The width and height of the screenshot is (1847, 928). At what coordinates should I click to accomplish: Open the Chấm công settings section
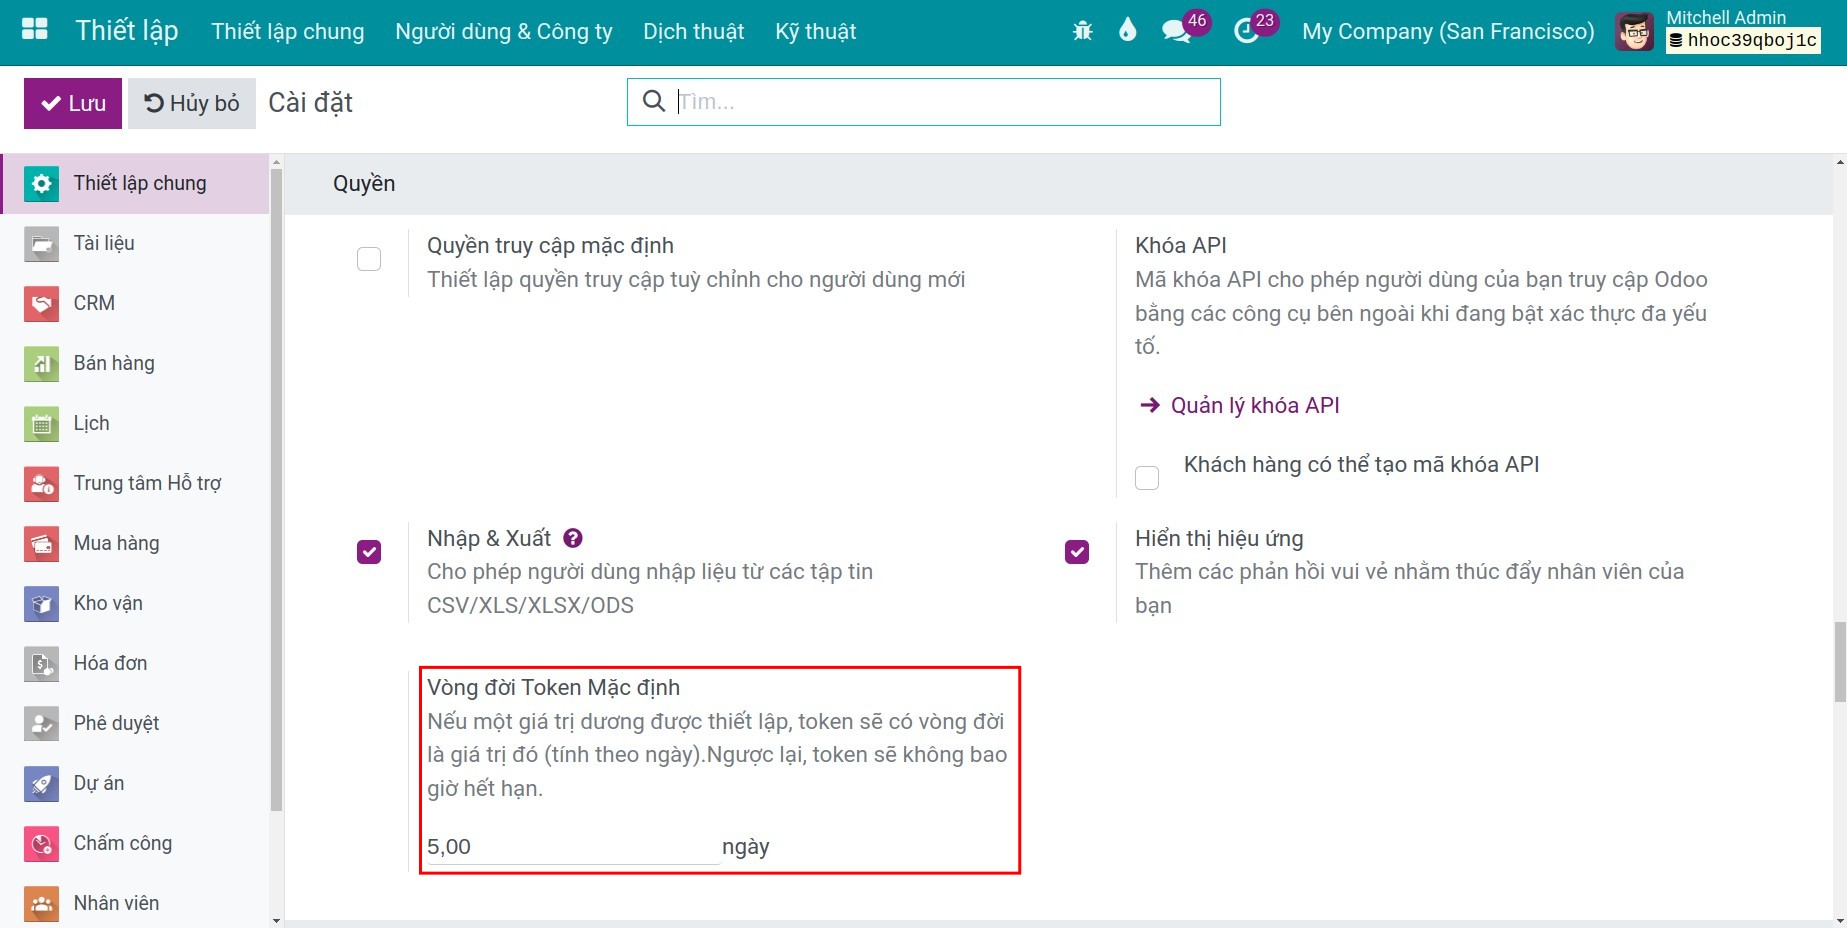(40, 843)
